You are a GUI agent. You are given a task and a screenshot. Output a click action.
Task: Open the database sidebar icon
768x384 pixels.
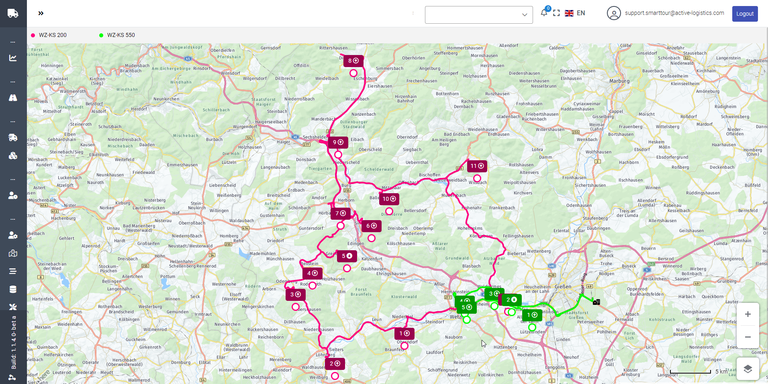click(13, 289)
